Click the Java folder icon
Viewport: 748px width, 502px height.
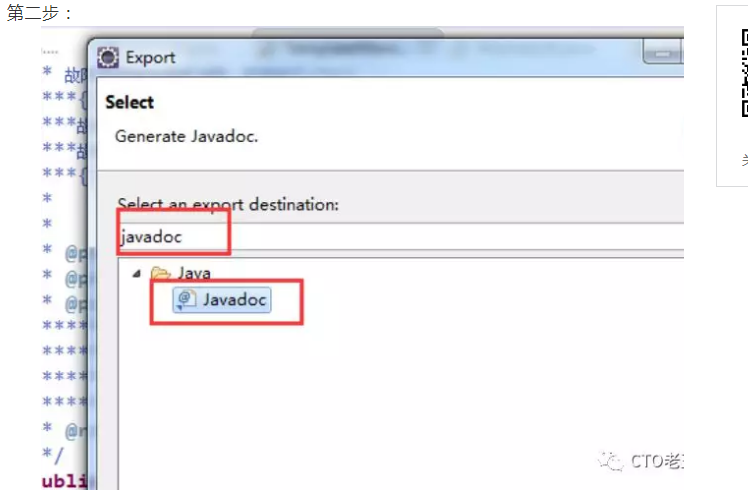[161, 273]
